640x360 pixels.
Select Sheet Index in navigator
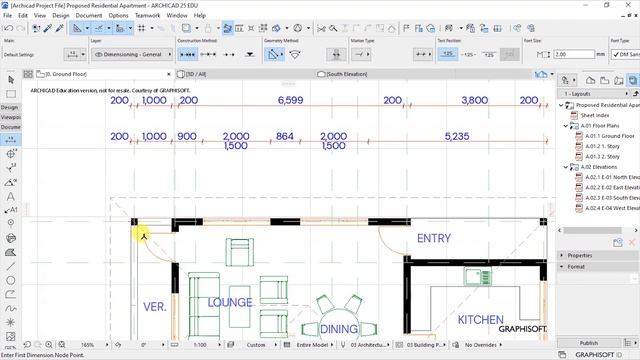click(595, 116)
